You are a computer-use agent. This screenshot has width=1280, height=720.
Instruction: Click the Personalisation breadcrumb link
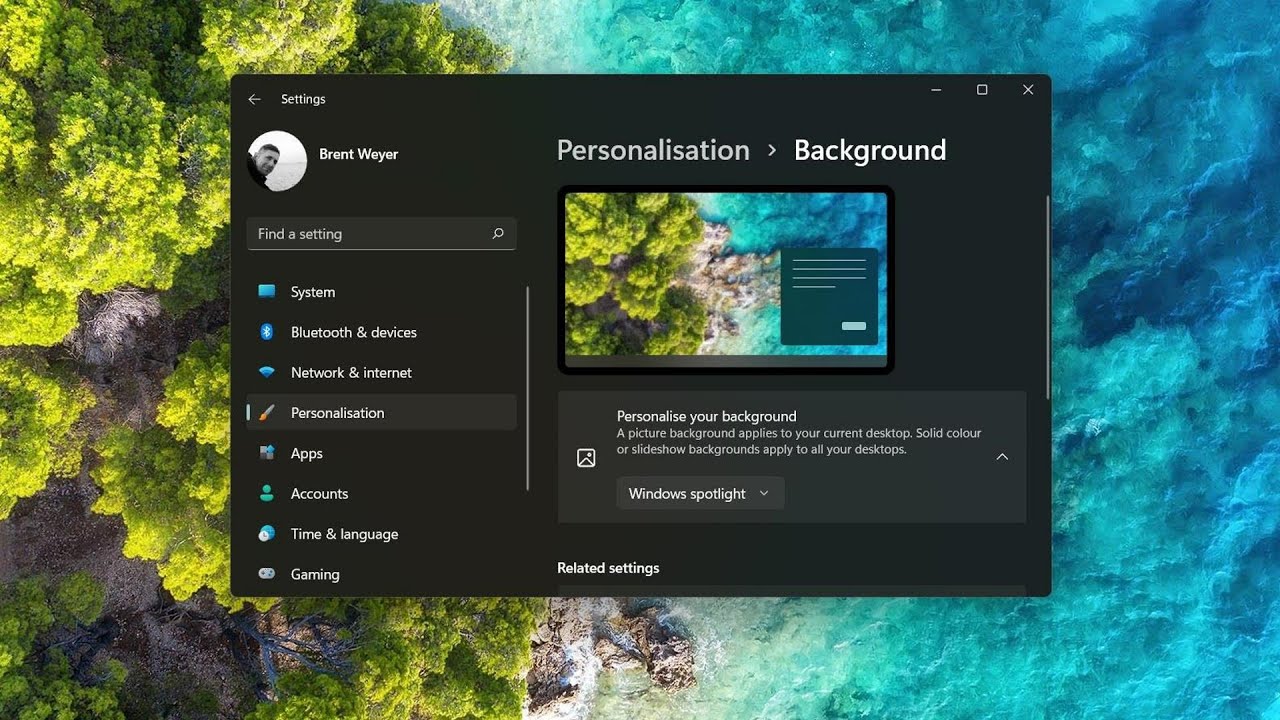(x=653, y=150)
